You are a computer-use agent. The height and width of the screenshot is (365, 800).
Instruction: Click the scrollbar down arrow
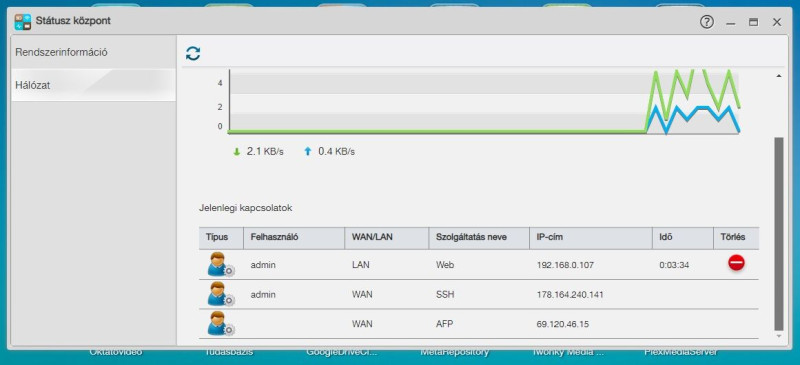(x=779, y=336)
